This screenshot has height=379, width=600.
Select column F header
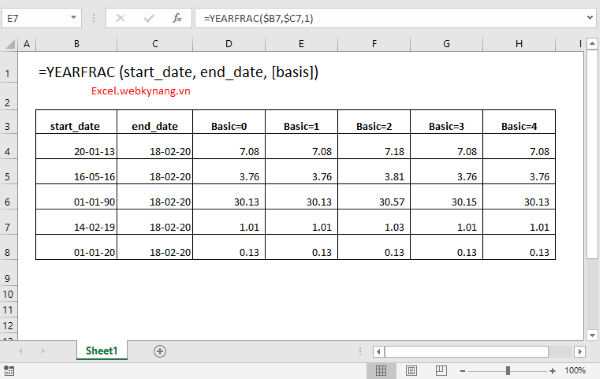tap(374, 44)
